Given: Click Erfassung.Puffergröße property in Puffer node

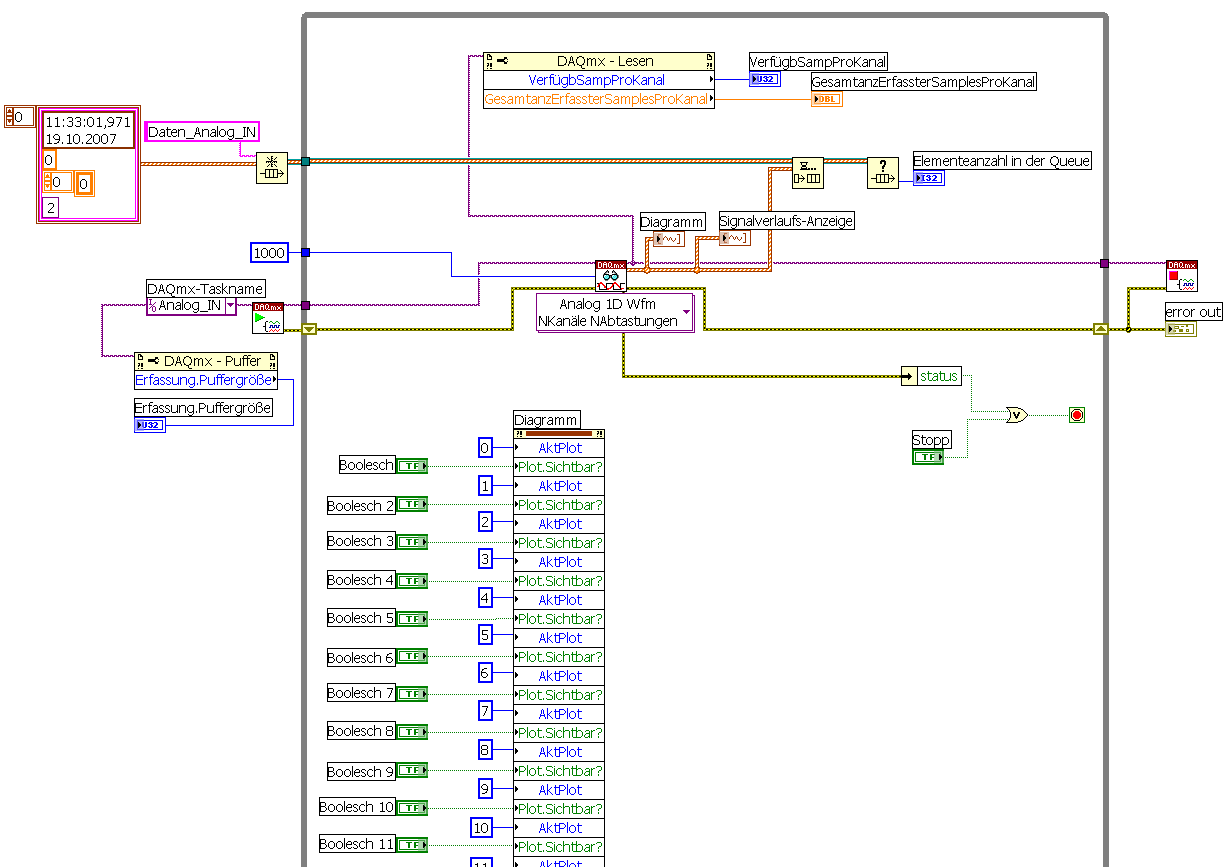Looking at the screenshot, I should [206, 380].
